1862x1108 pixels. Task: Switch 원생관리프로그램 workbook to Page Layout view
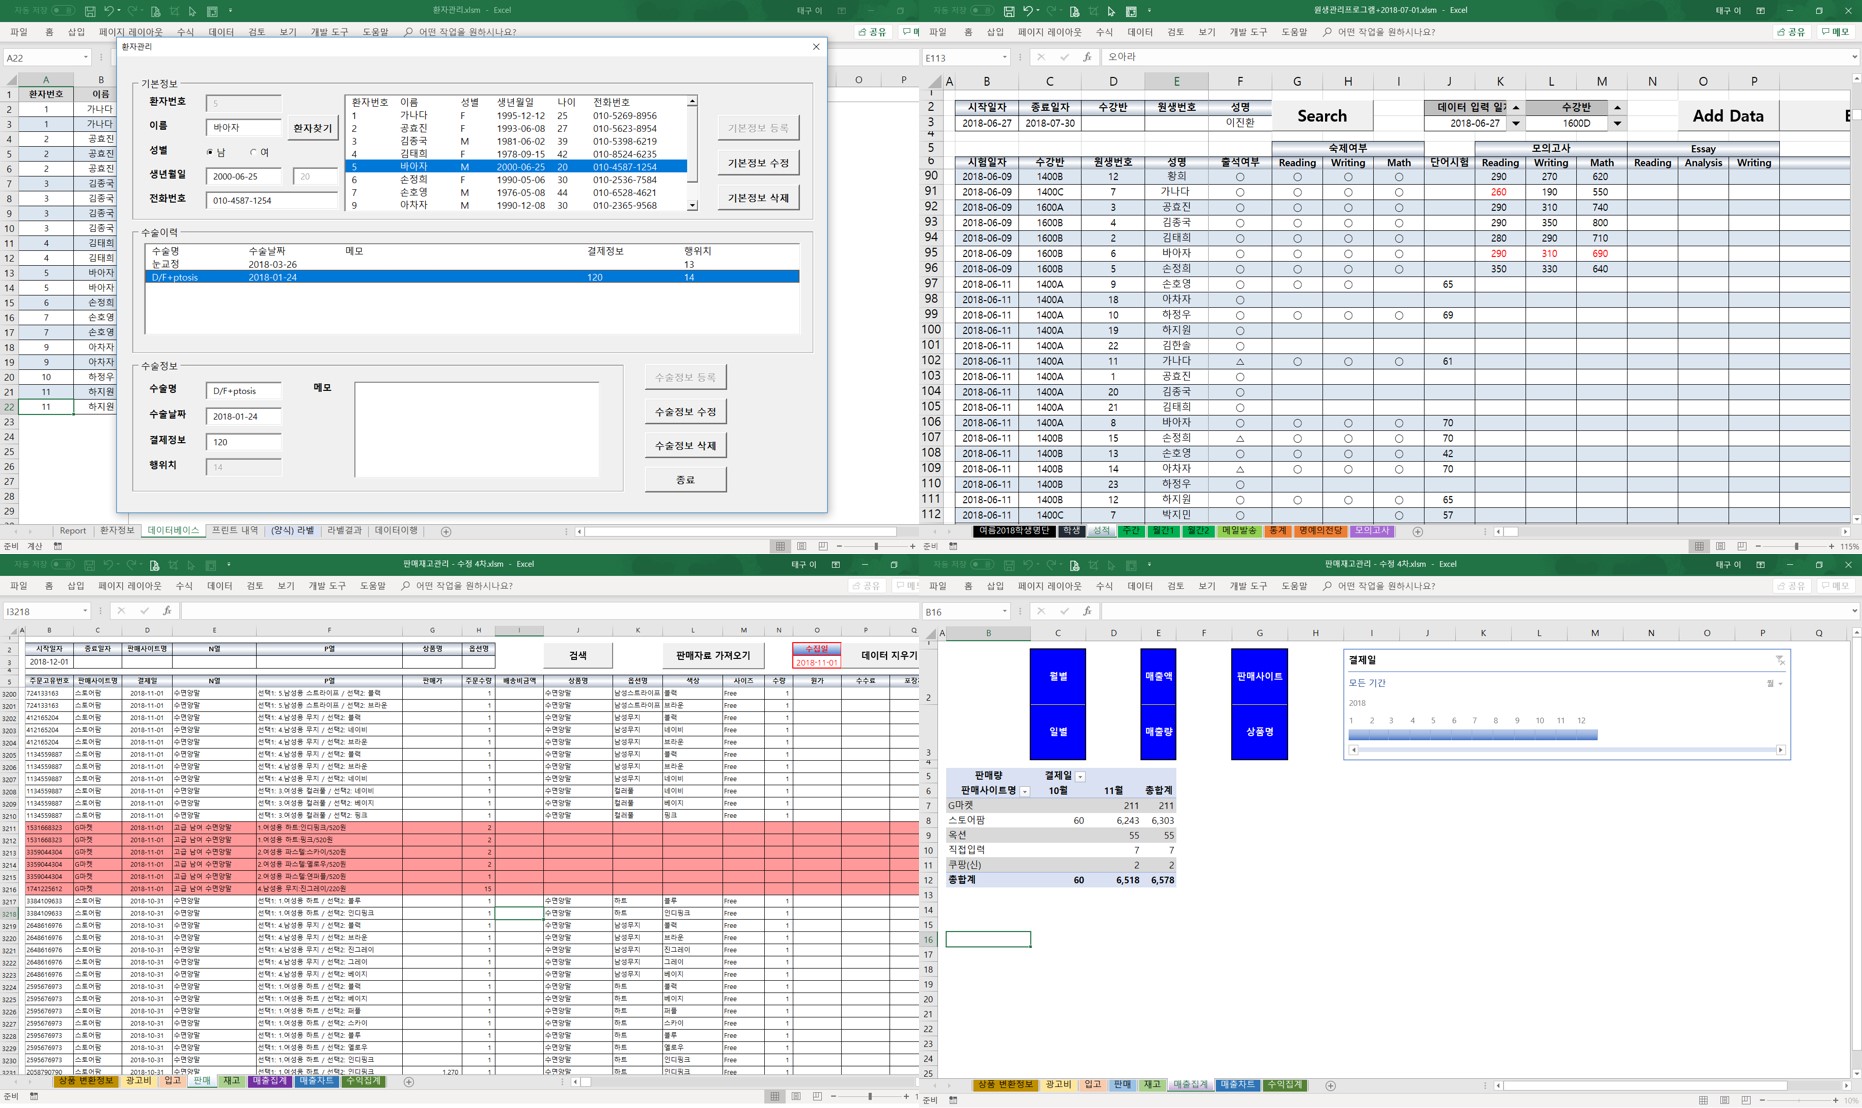click(1720, 547)
